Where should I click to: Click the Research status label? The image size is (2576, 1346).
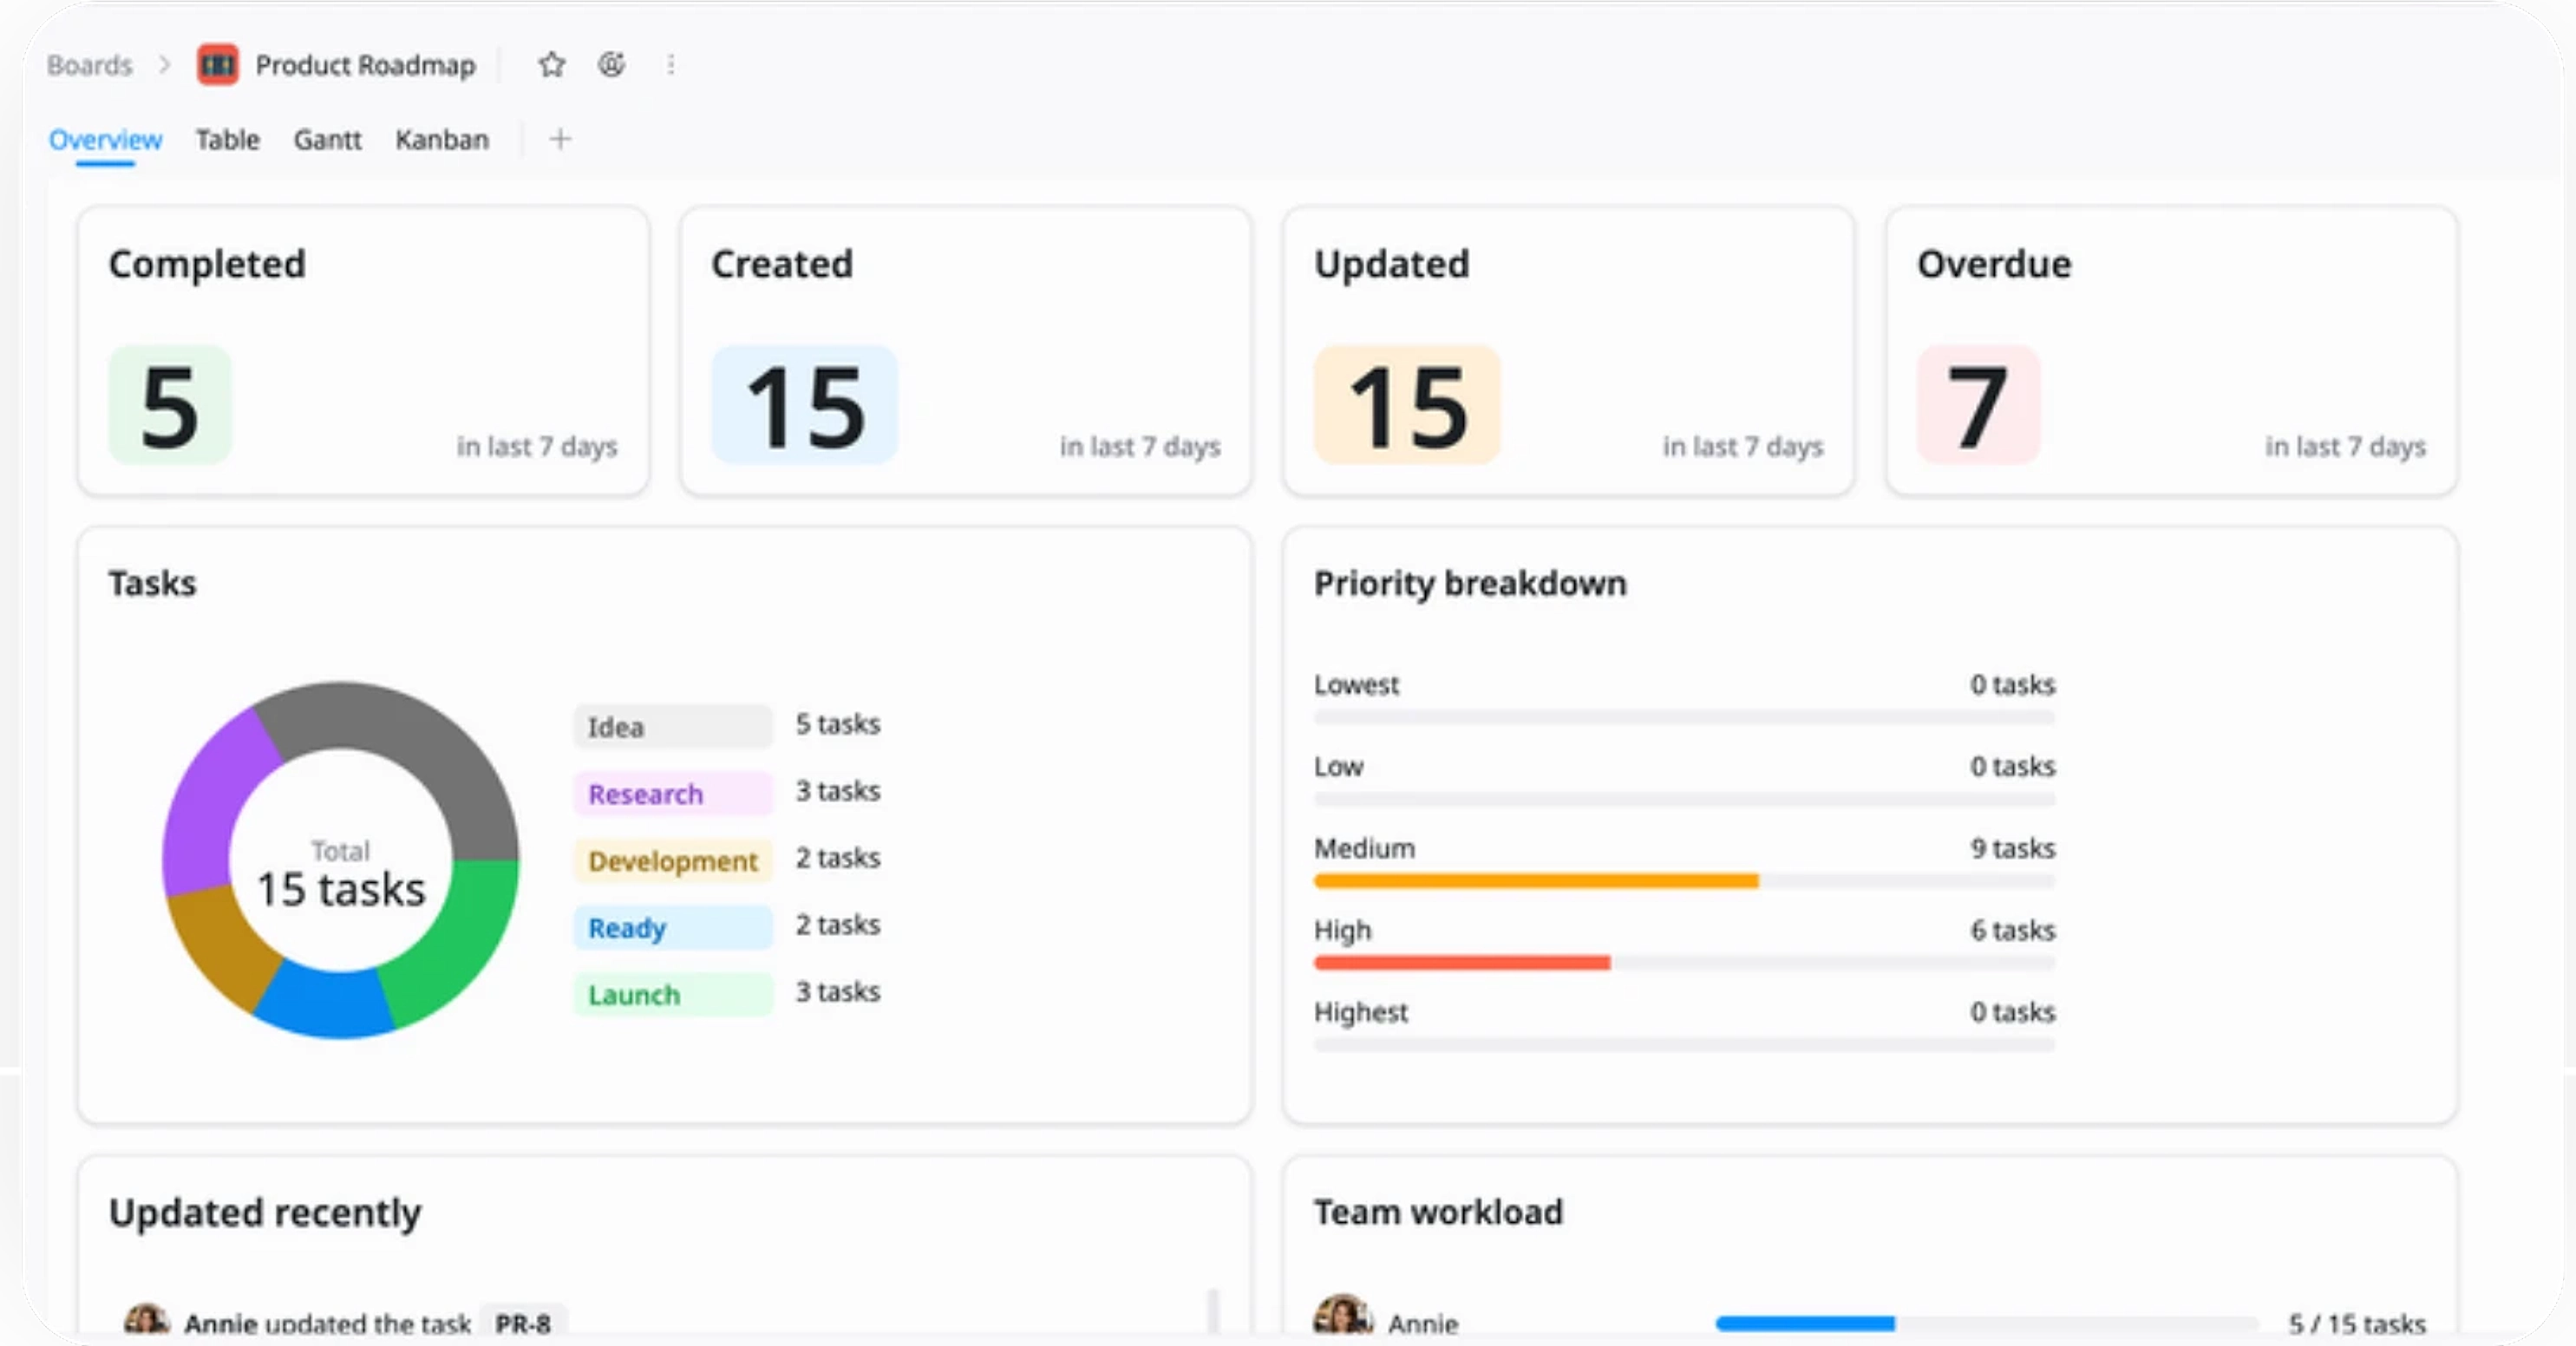(673, 793)
